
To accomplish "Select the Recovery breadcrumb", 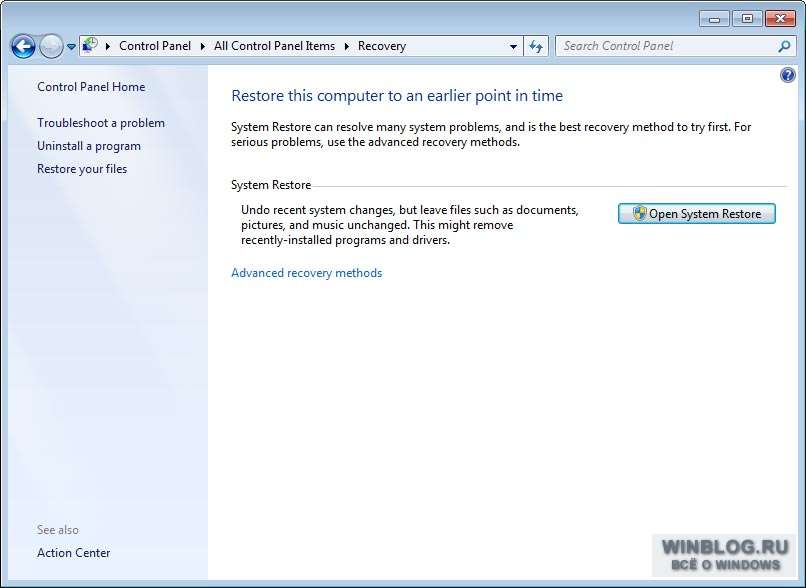I will 382,46.
